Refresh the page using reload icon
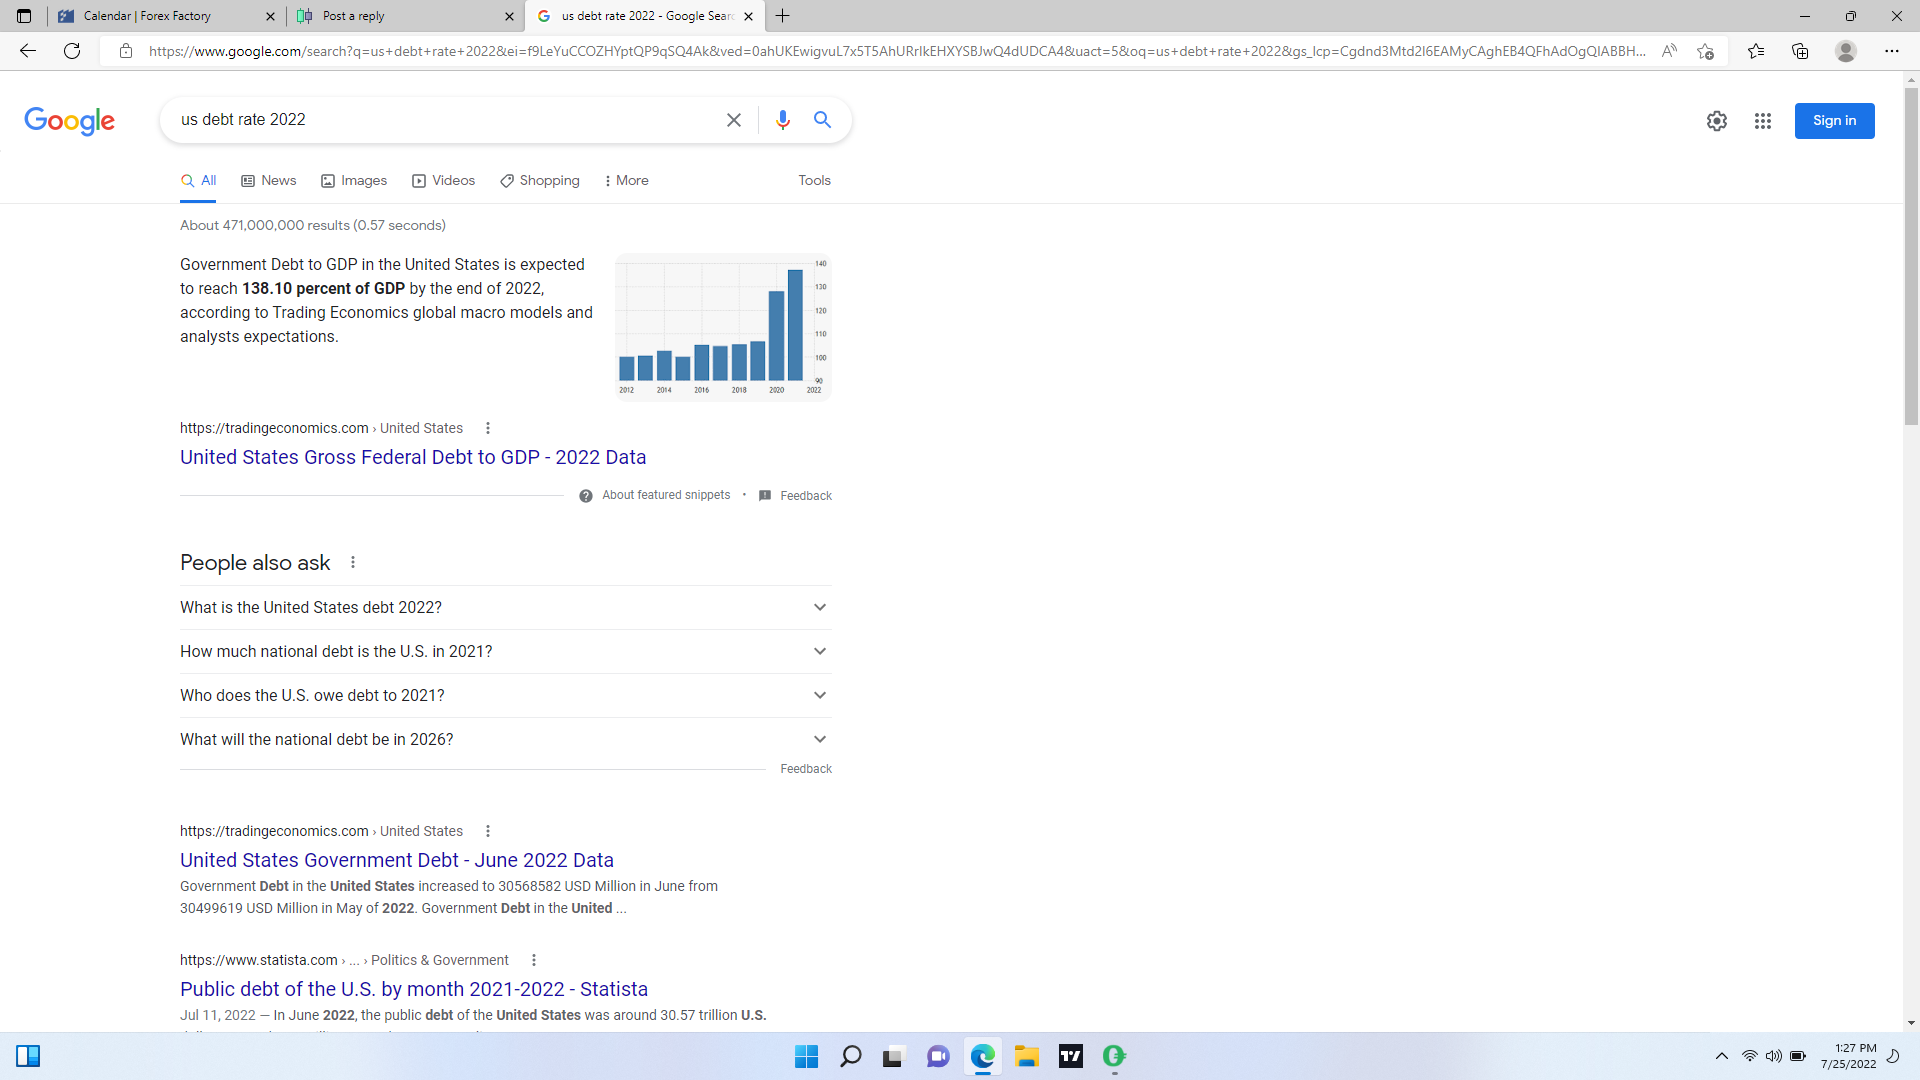 click(72, 51)
